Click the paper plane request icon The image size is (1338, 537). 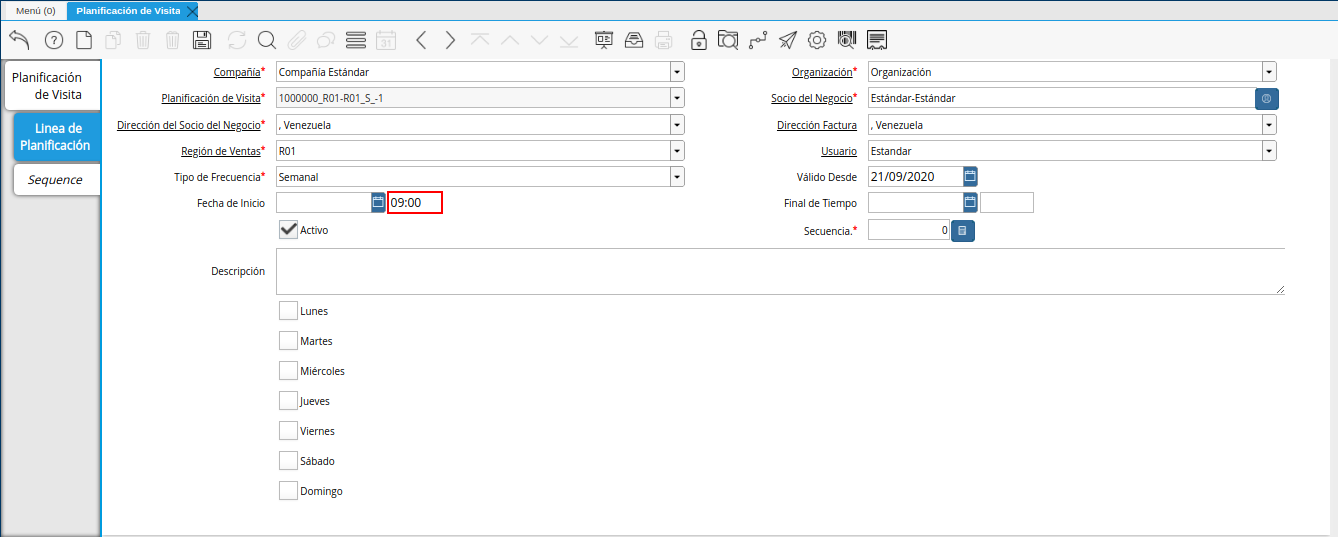[788, 40]
